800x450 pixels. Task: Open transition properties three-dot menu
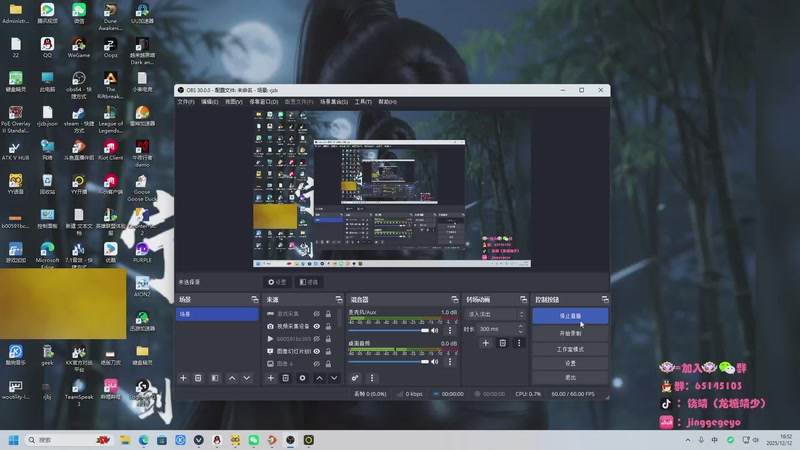point(519,343)
